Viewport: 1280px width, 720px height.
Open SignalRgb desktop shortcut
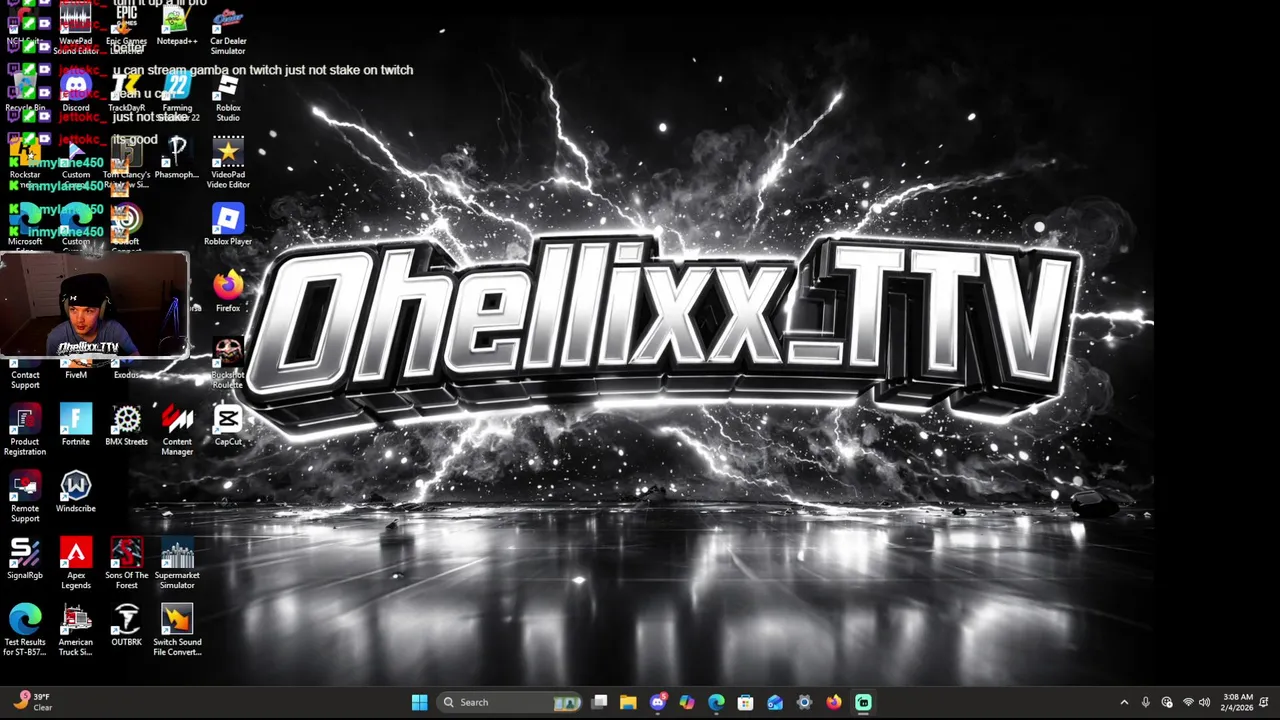[25, 560]
